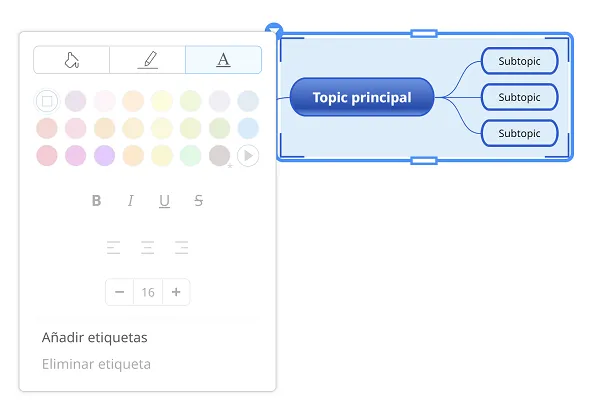Align text to the right

181,248
